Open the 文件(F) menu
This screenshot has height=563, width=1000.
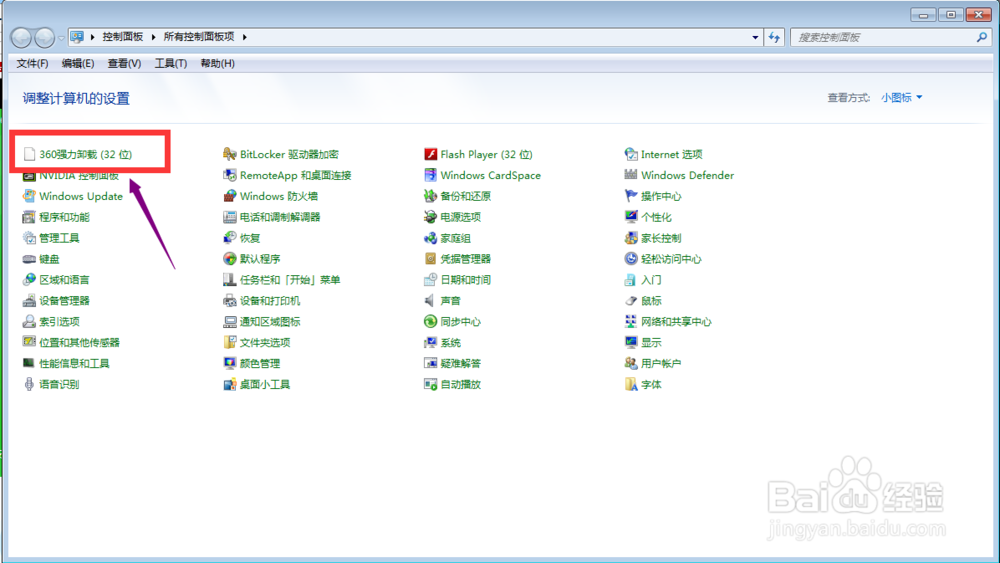32,63
